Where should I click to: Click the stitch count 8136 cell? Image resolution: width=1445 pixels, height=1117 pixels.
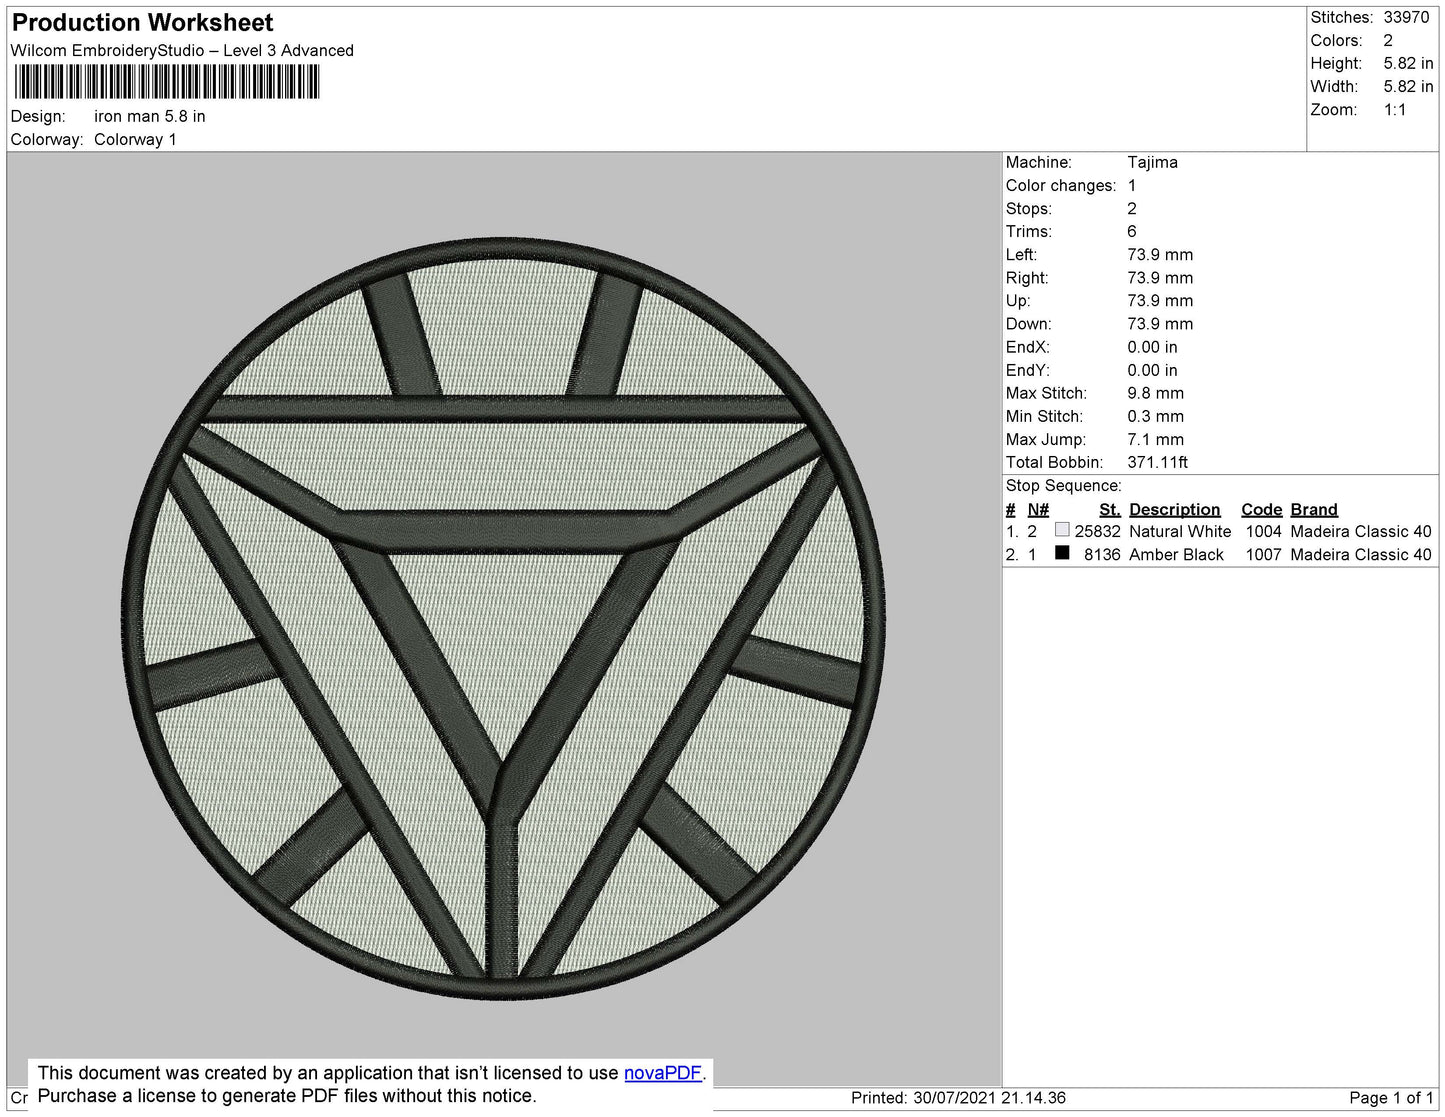[x=1102, y=554]
